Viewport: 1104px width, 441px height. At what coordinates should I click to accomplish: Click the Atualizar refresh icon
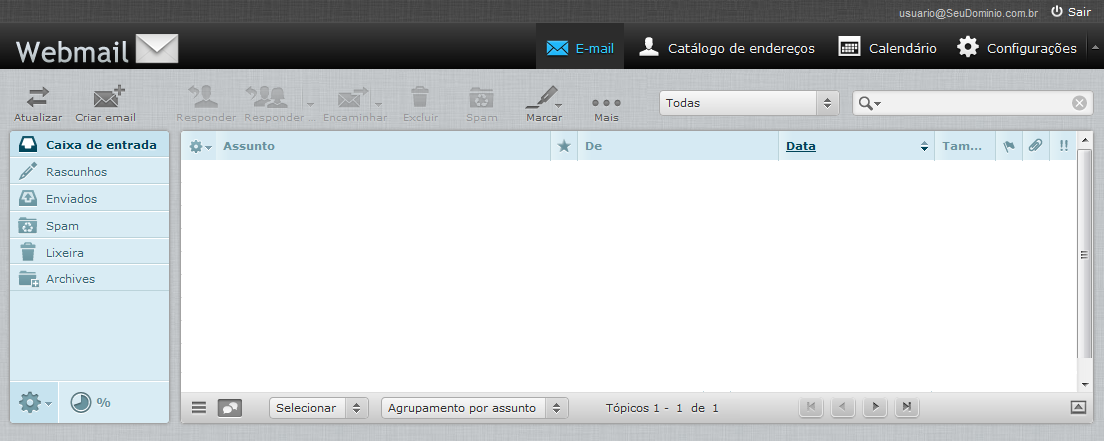[37, 98]
